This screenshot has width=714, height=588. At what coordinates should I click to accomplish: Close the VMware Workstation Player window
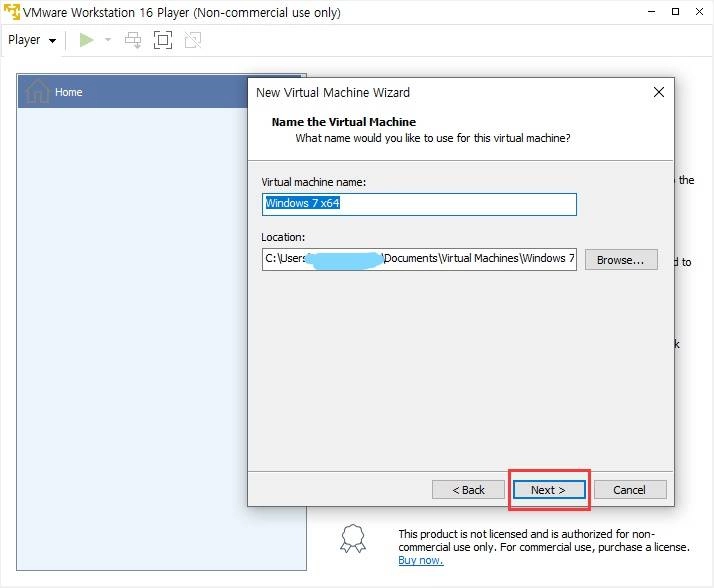click(x=699, y=12)
